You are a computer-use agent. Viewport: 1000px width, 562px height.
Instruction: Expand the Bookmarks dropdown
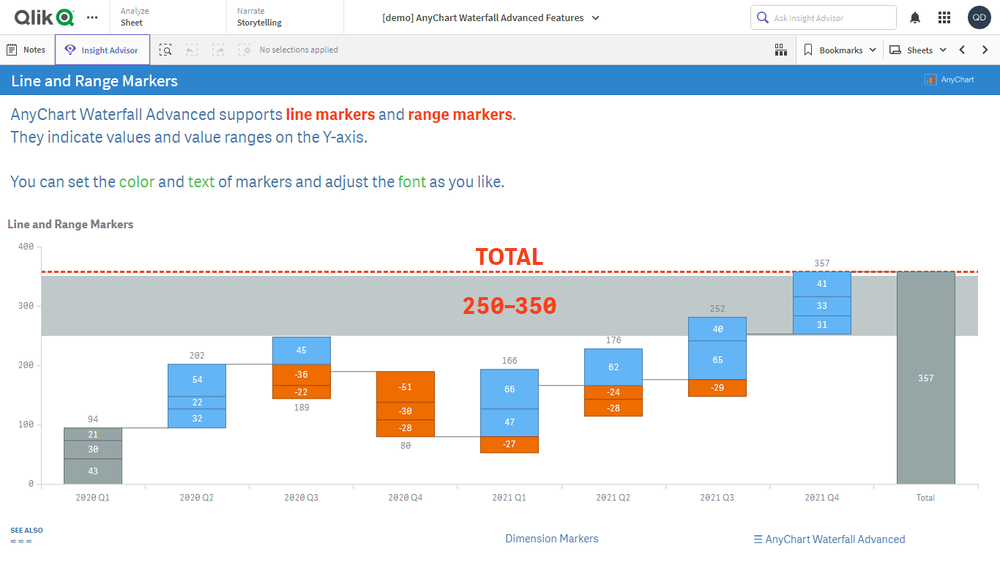pyautogui.click(x=840, y=50)
